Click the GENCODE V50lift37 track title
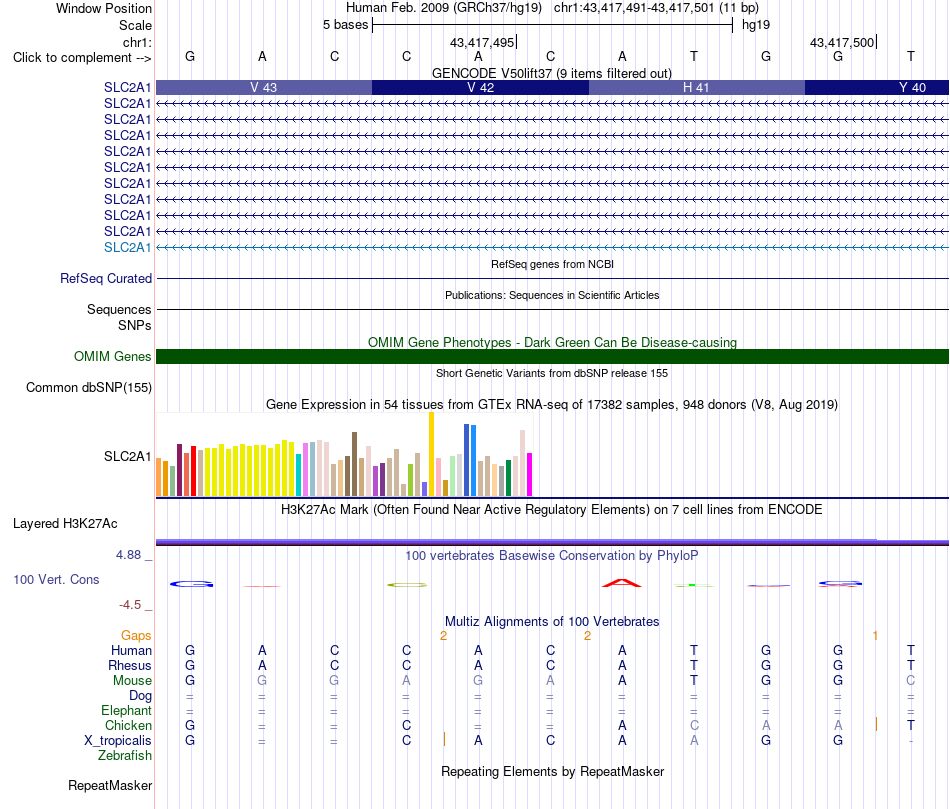This screenshot has height=809, width=950. pos(552,73)
